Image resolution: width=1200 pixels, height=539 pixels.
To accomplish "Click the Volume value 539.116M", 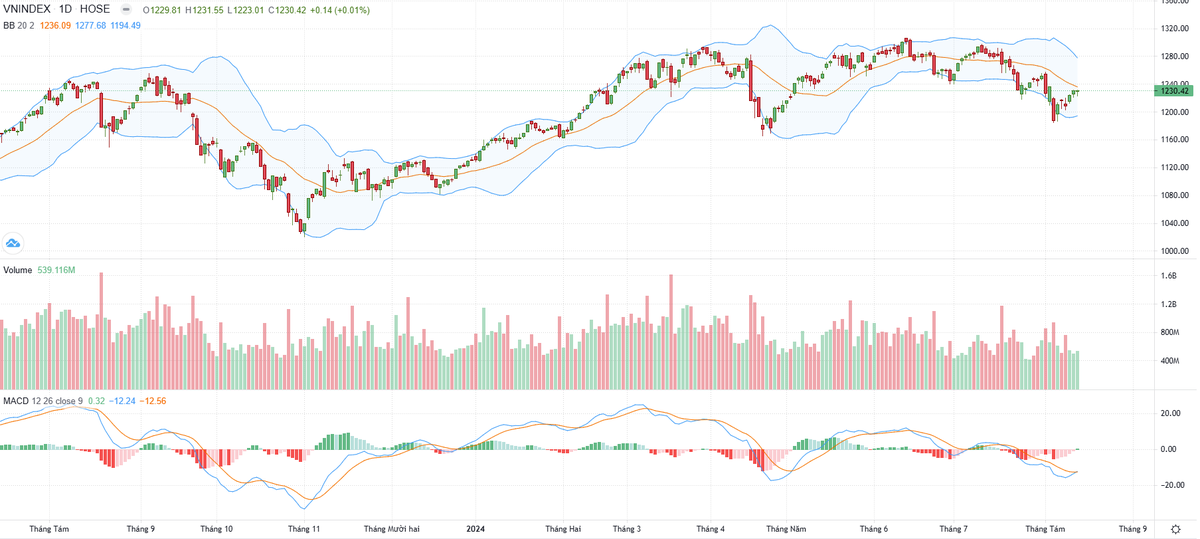I will pos(56,271).
